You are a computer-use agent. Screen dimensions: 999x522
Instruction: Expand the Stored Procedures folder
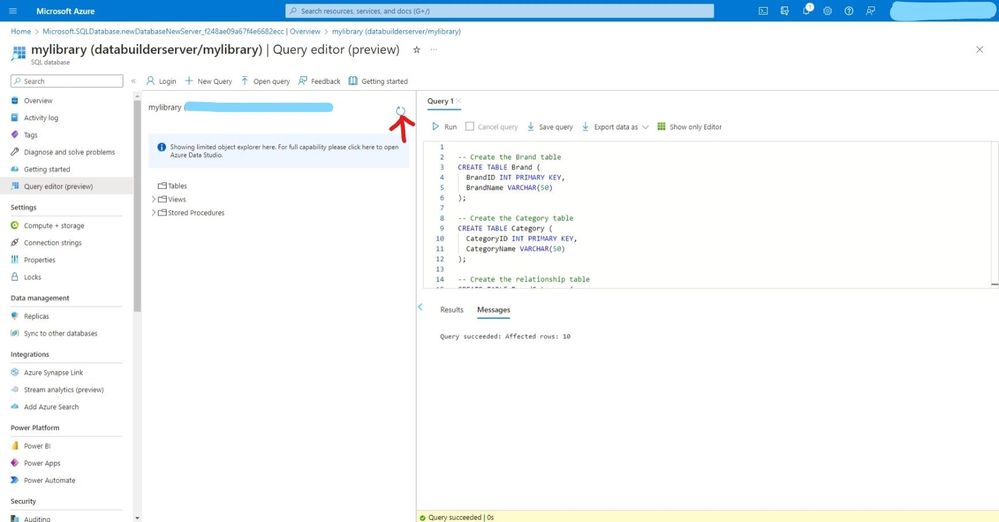(x=154, y=213)
